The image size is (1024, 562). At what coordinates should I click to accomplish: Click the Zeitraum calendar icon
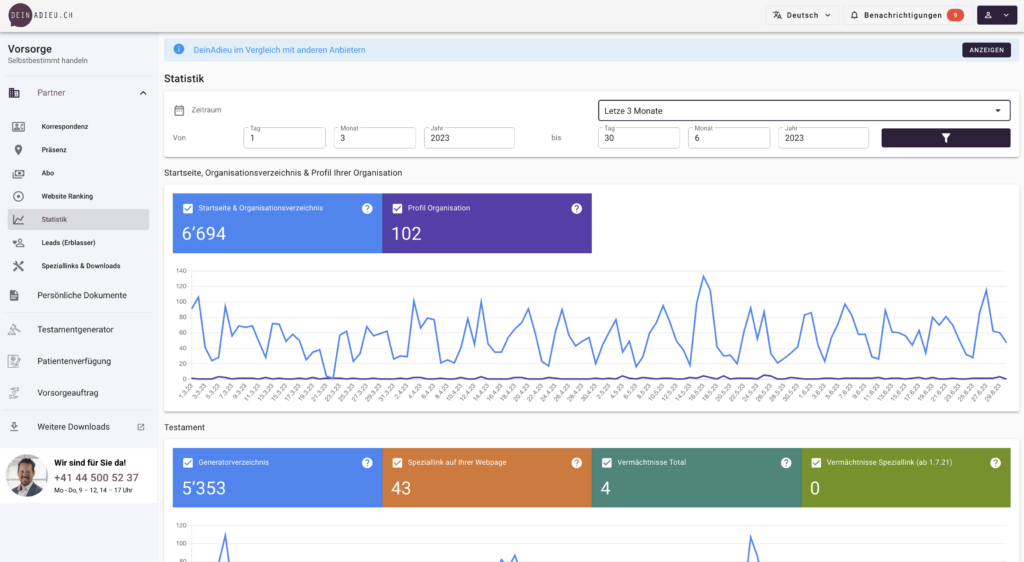tap(179, 110)
